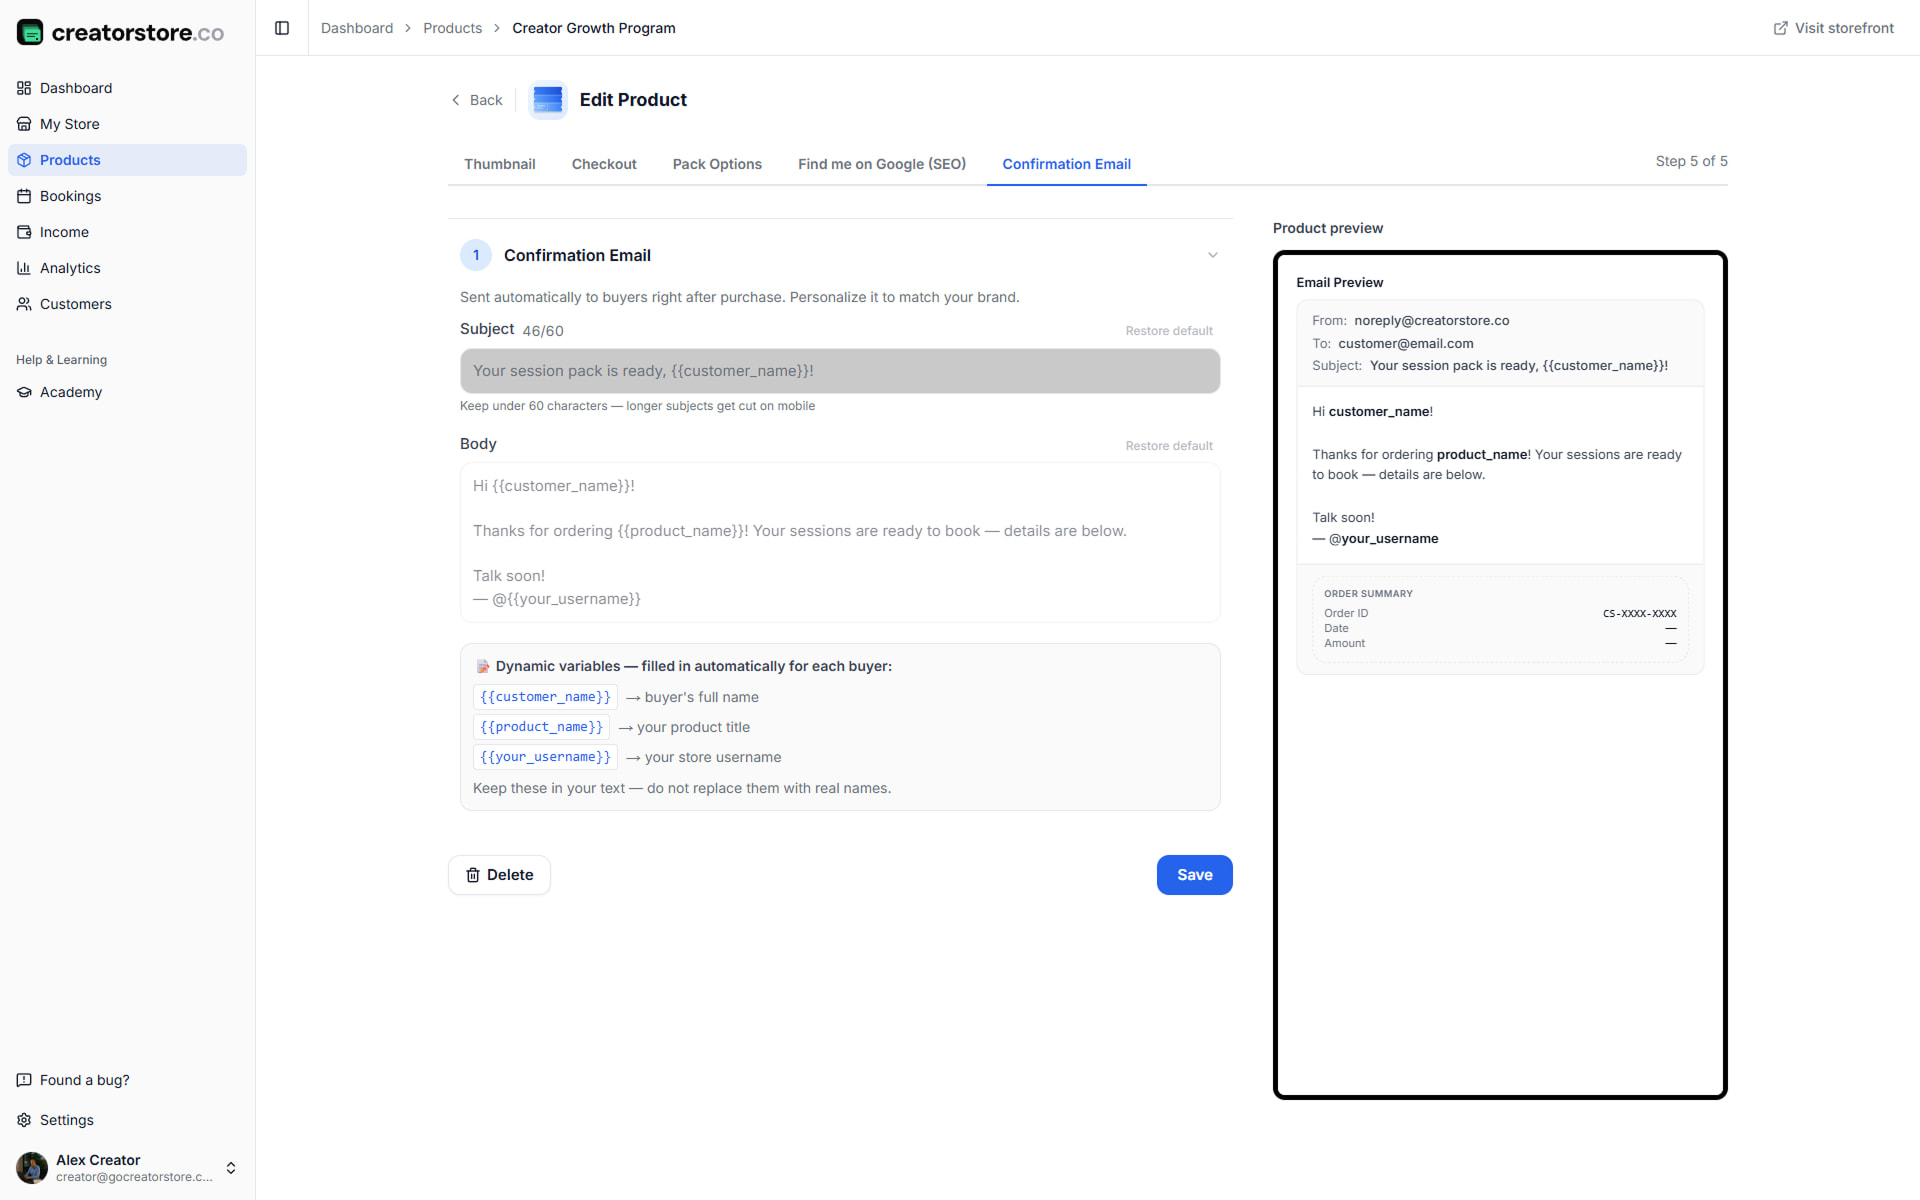The width and height of the screenshot is (1920, 1200).
Task: Click the {{product_name}} variable chip
Action: coord(541,727)
